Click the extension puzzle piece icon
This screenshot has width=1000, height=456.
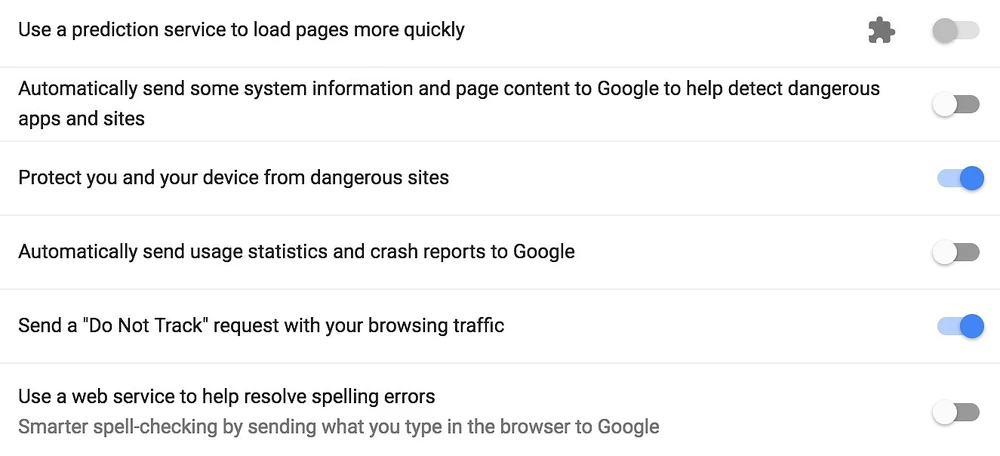pos(881,31)
